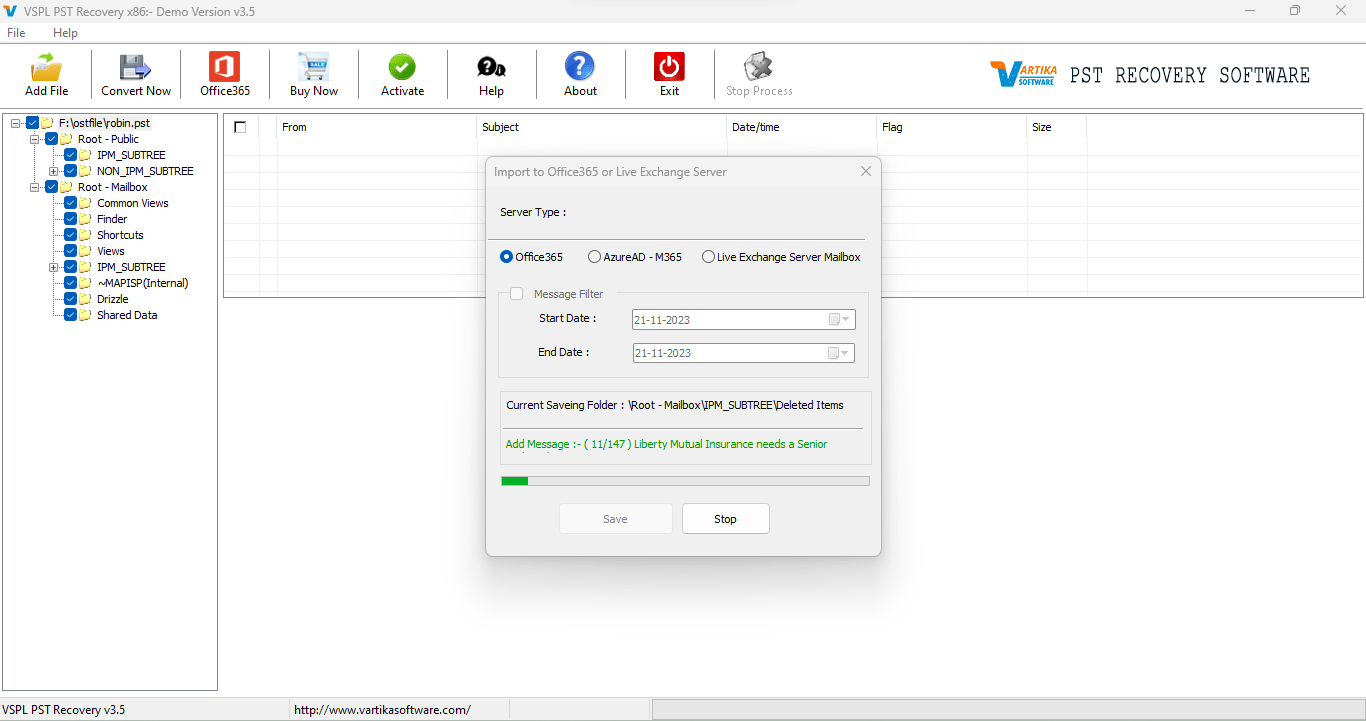Click the VSPL app icon in title bar
Viewport: 1366px width, 721px height.
tap(11, 11)
